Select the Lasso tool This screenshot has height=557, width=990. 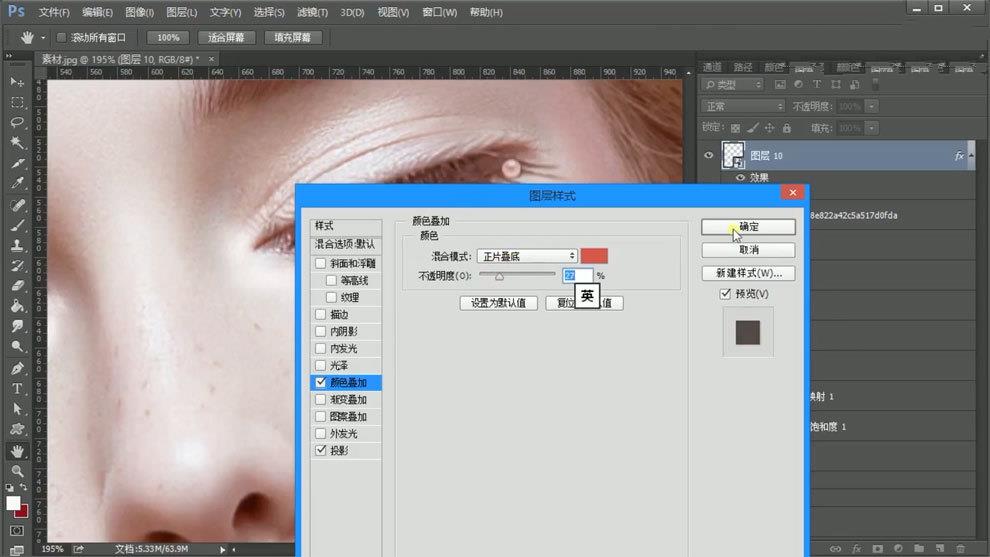coord(17,122)
